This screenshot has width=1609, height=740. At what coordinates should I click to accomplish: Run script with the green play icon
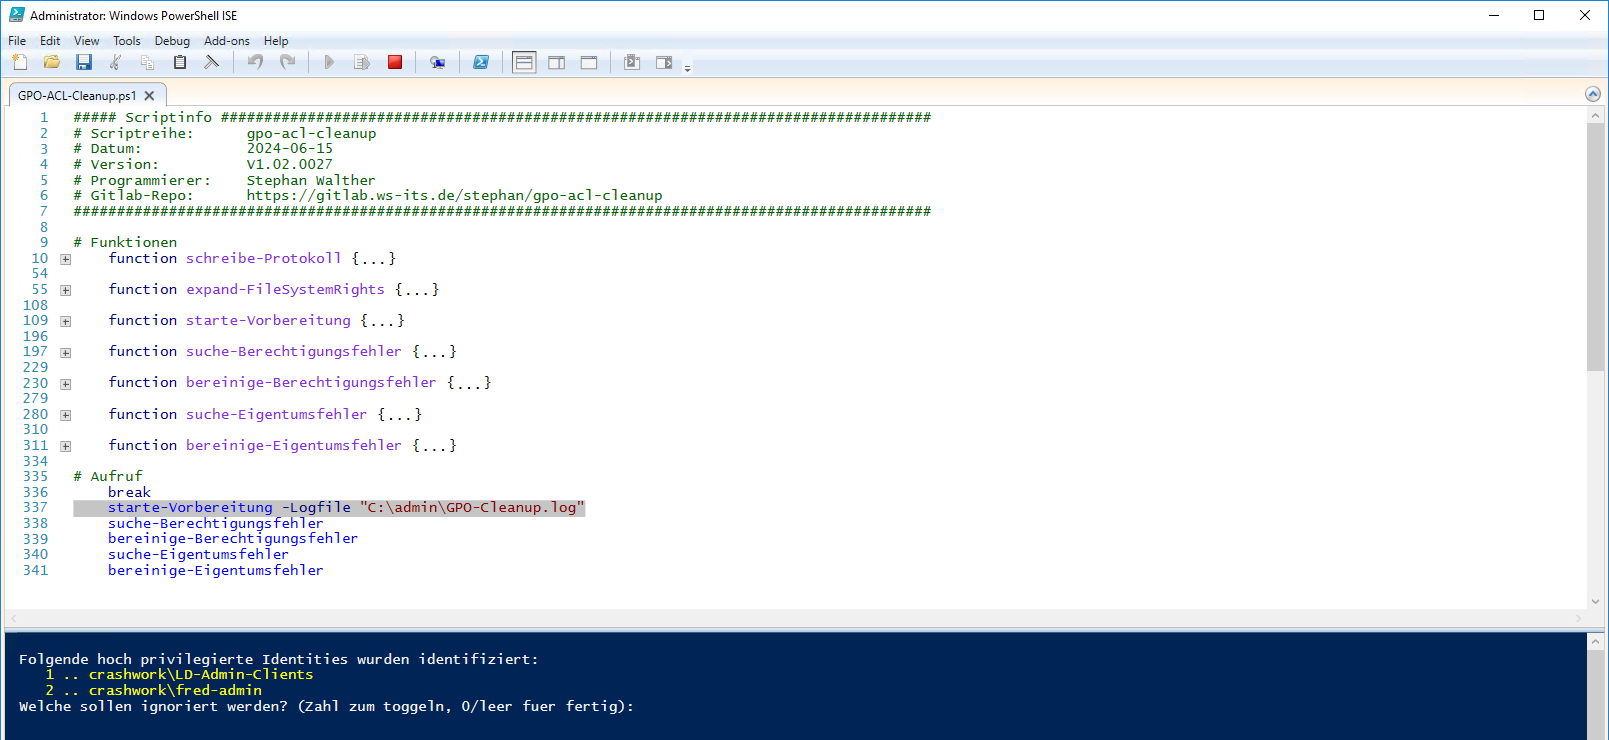(329, 62)
